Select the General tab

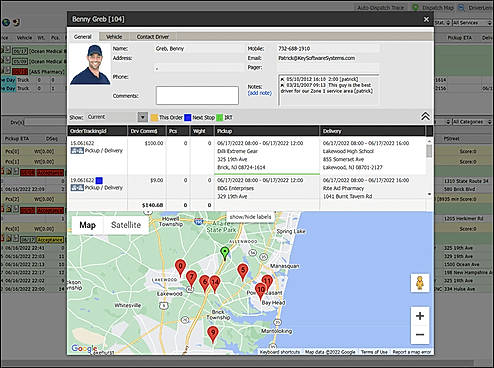pyautogui.click(x=83, y=37)
